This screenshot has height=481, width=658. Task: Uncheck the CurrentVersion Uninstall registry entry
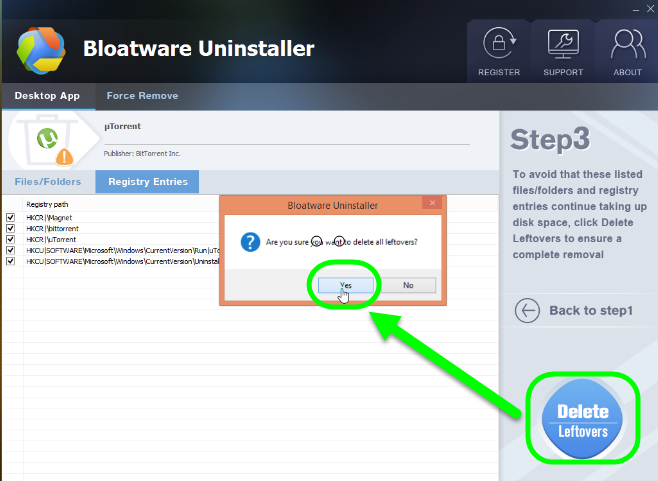10,261
